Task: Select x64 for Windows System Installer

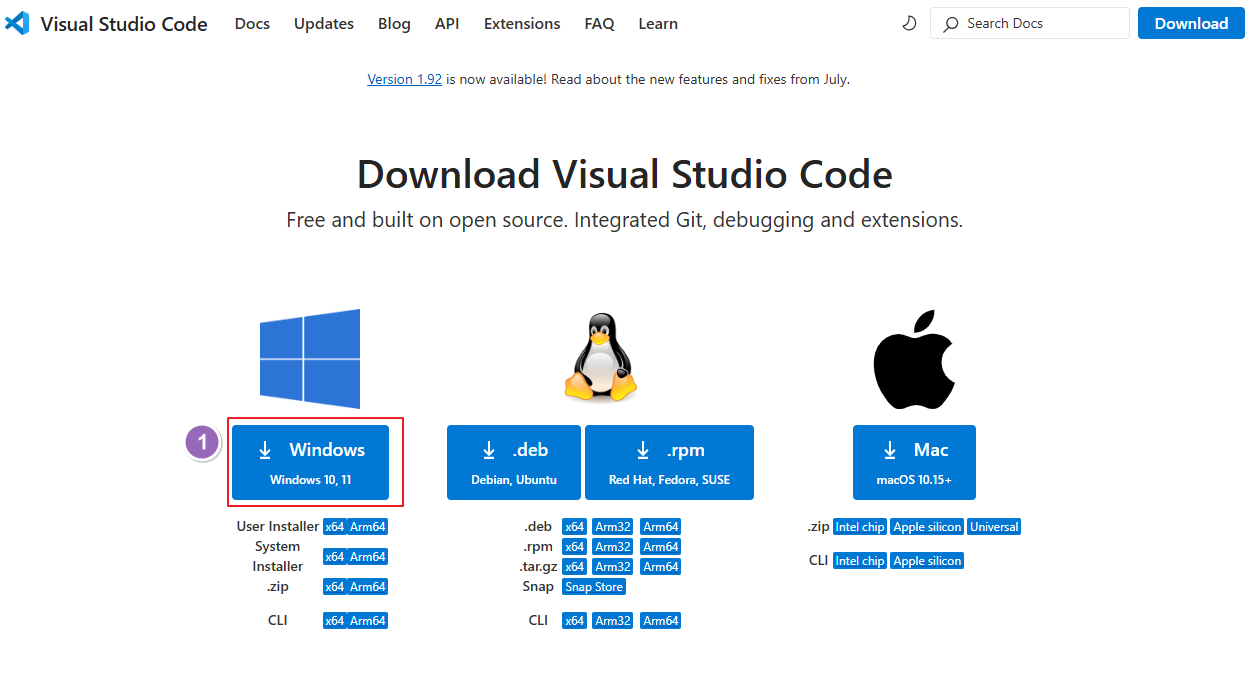Action: [x=334, y=557]
